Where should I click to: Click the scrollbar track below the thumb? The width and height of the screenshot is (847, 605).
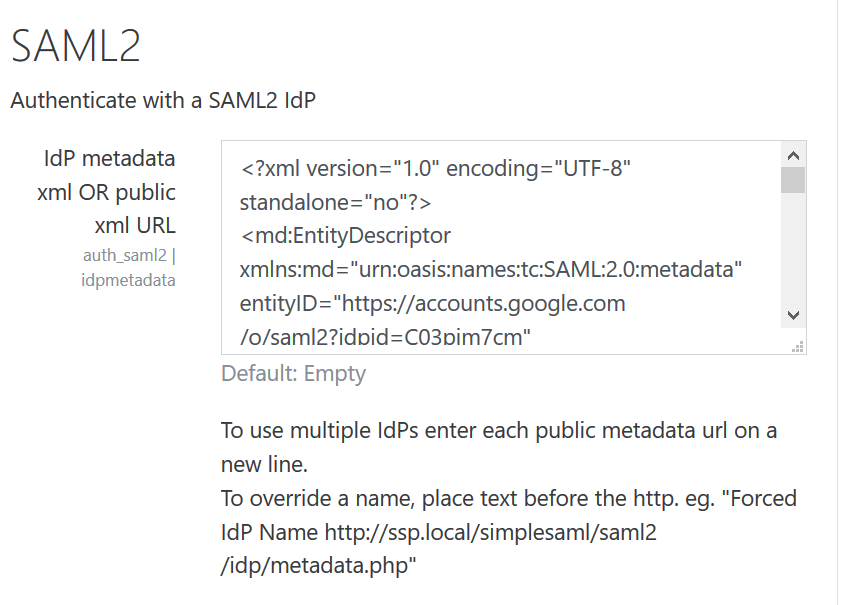pos(794,250)
